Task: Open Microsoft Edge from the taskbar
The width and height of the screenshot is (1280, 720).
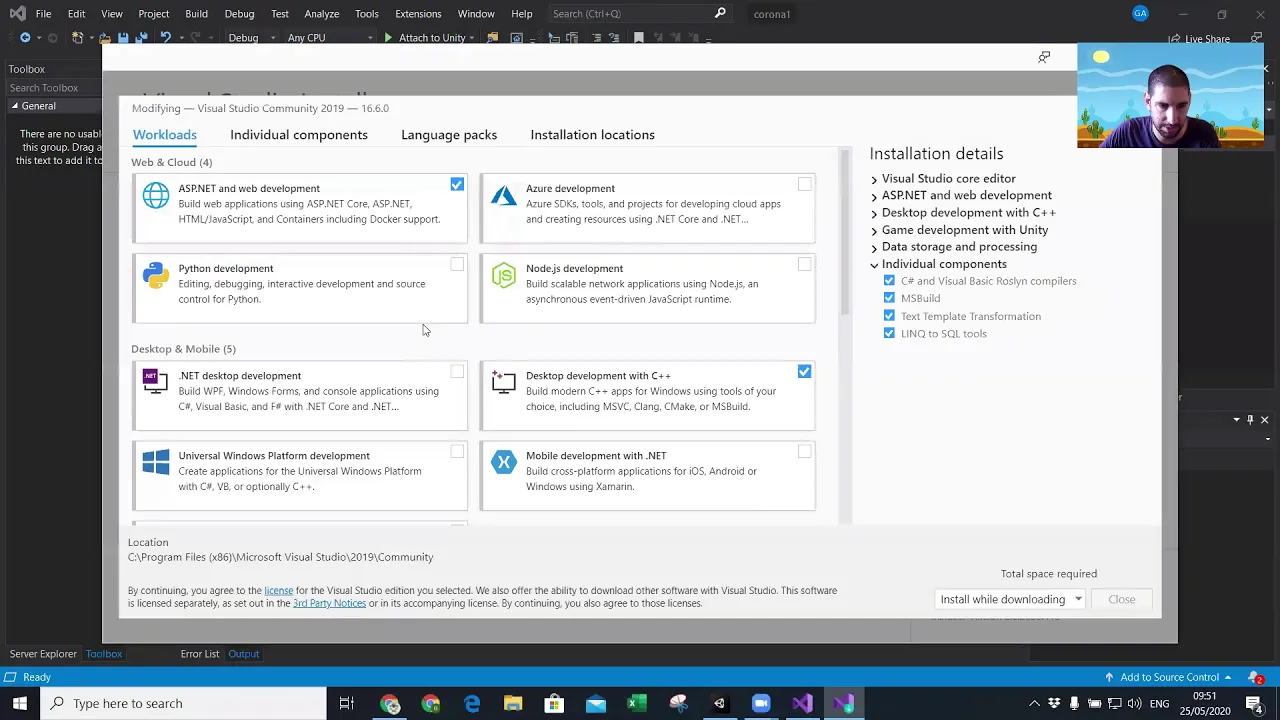Action: (x=472, y=703)
